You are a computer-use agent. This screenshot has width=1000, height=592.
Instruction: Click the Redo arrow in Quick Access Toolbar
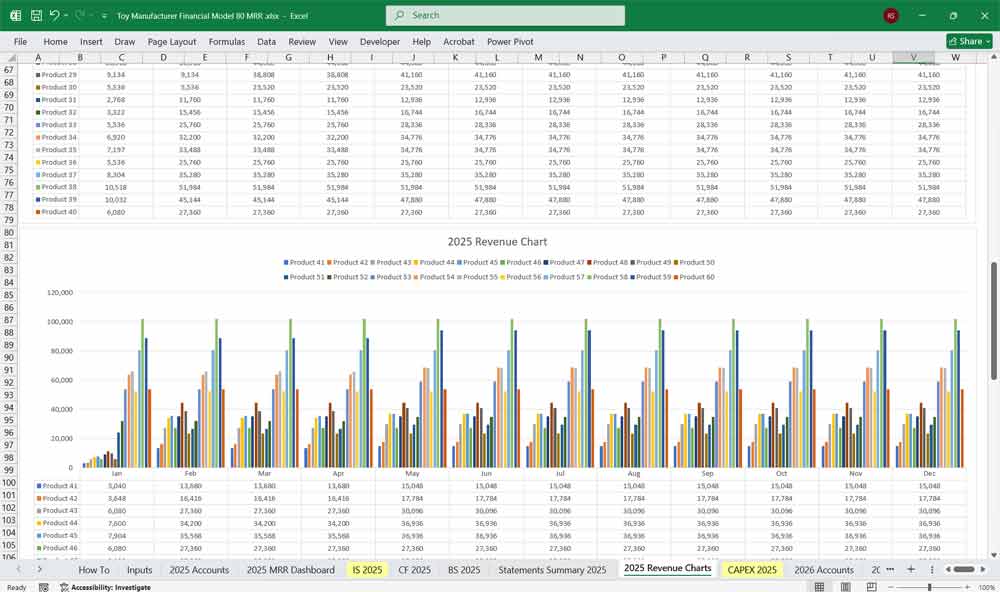[80, 15]
